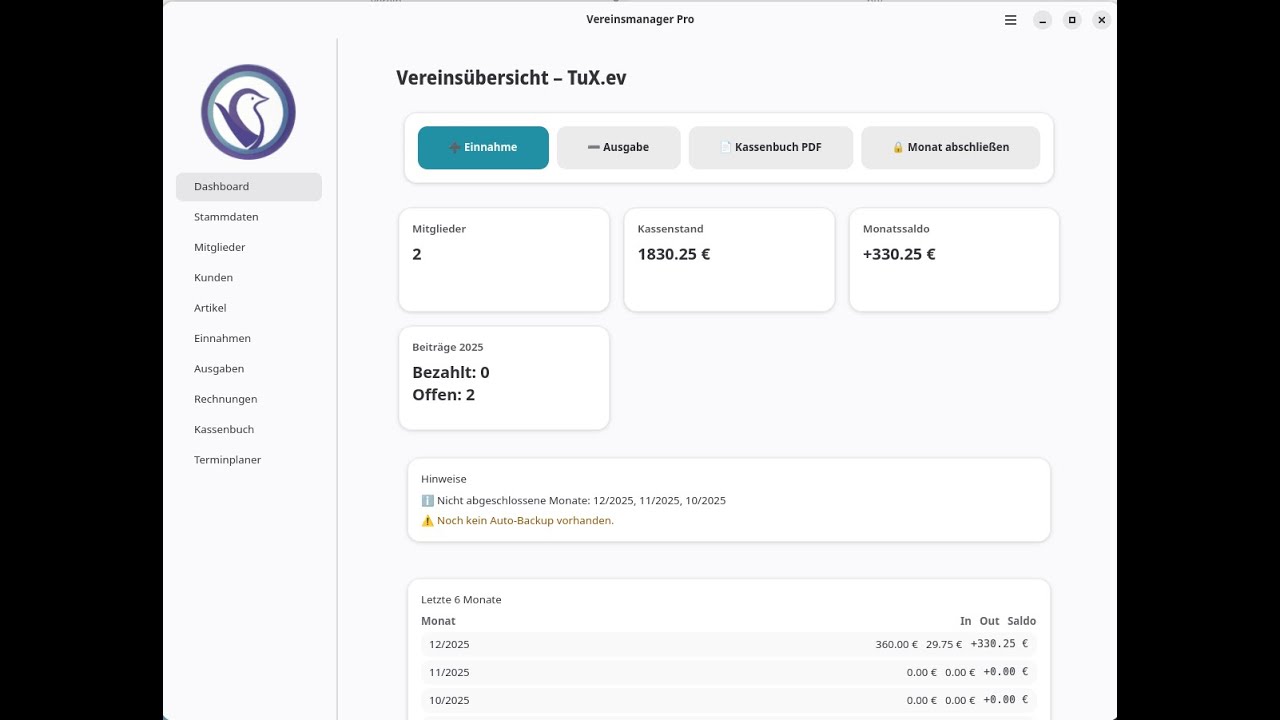1280x720 pixels.
Task: Click the lock icon on Monat abschließen
Action: click(898, 148)
